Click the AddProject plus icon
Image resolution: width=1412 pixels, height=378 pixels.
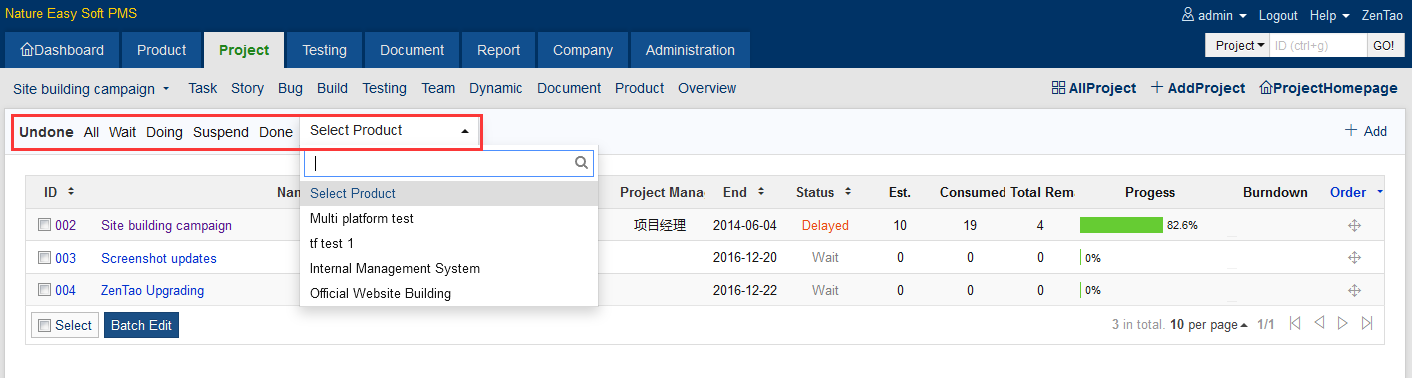point(1157,88)
